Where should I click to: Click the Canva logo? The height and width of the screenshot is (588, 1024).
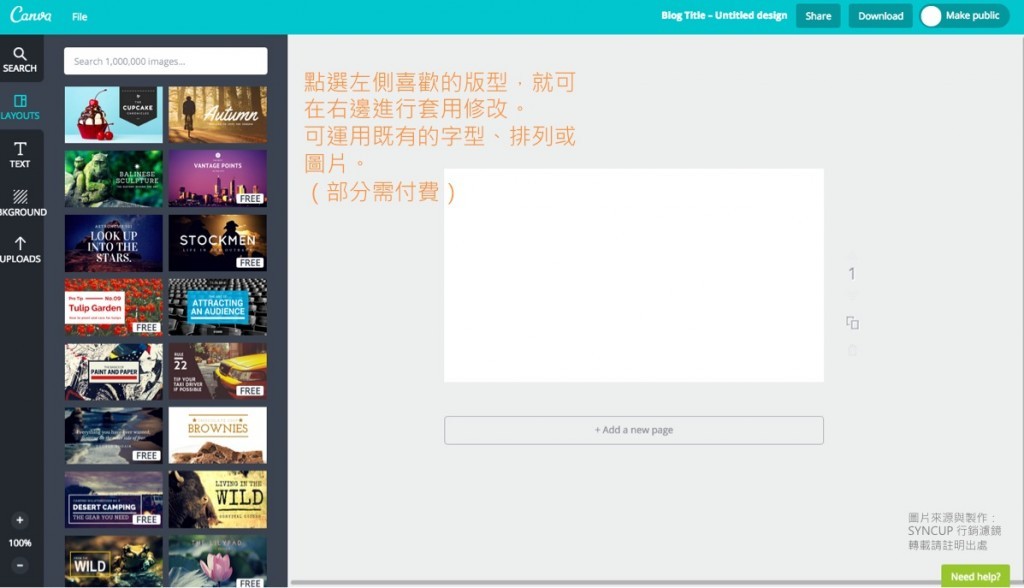click(x=29, y=15)
